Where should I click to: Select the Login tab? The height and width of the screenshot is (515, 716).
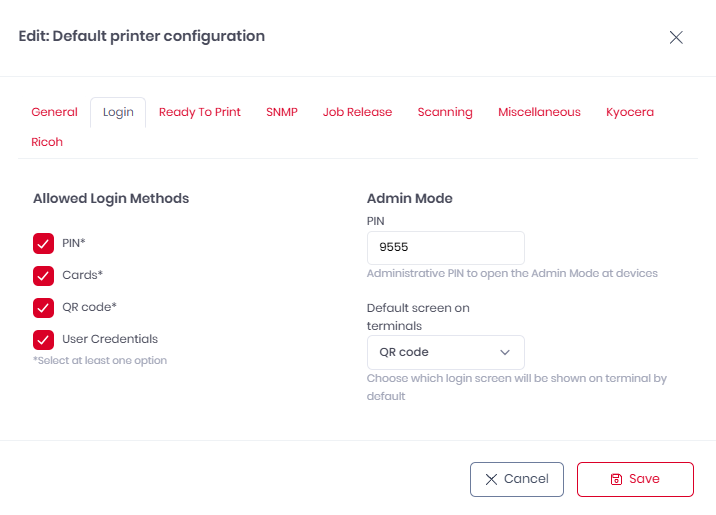coord(118,112)
